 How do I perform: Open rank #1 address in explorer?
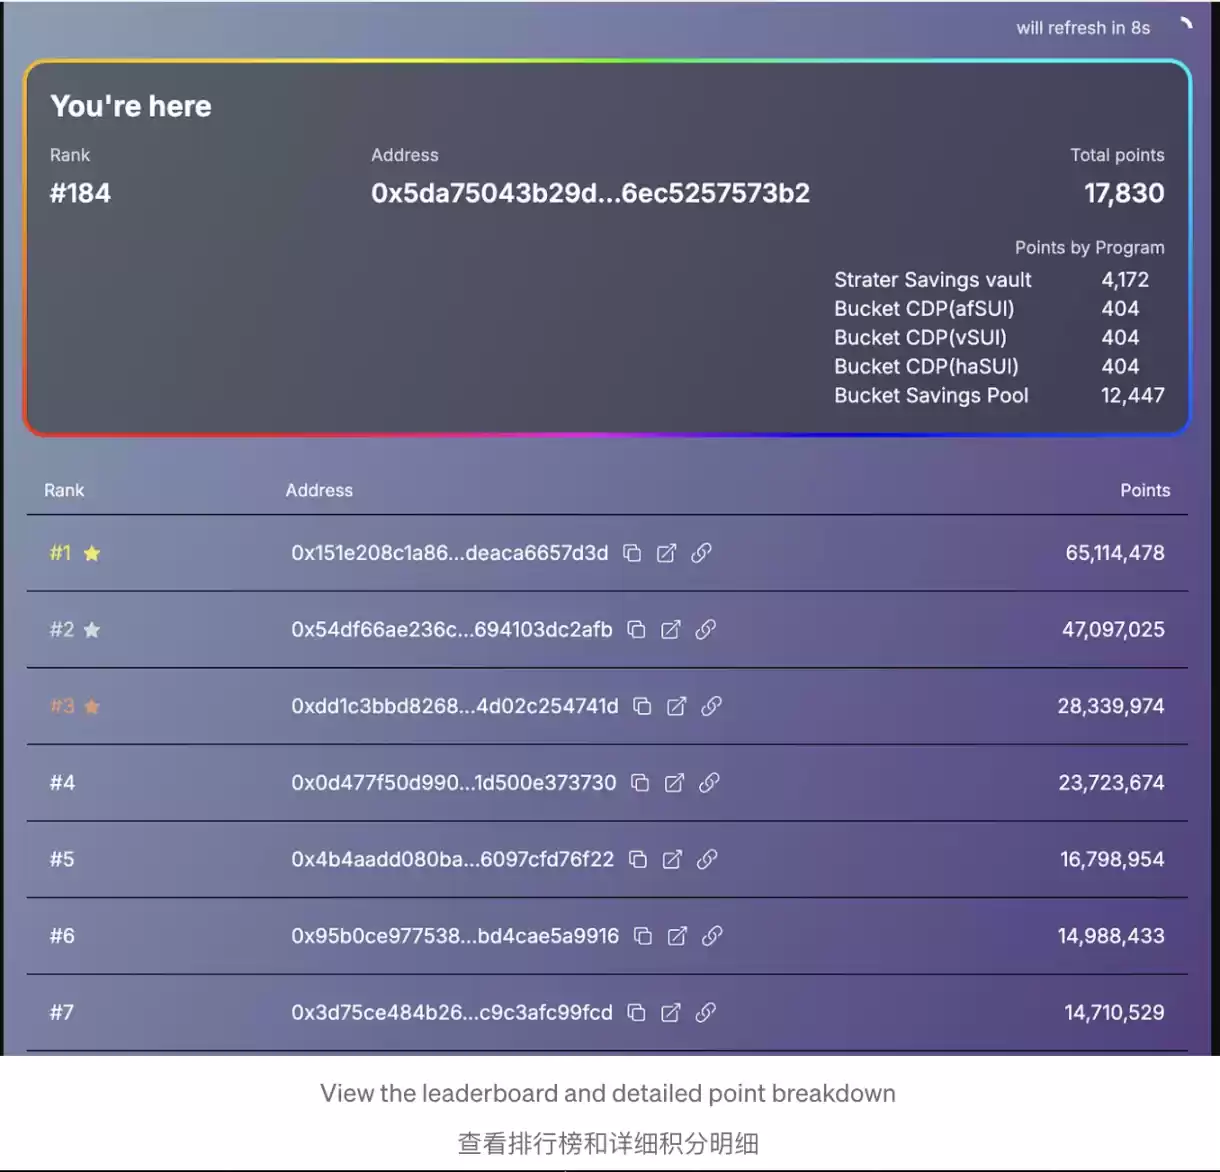click(667, 553)
